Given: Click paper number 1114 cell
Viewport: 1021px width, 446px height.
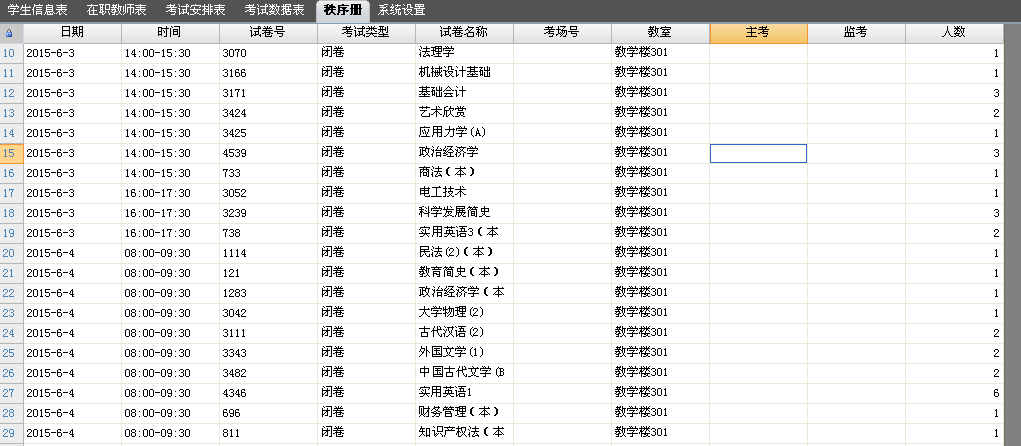Looking at the screenshot, I should click(x=268, y=253).
